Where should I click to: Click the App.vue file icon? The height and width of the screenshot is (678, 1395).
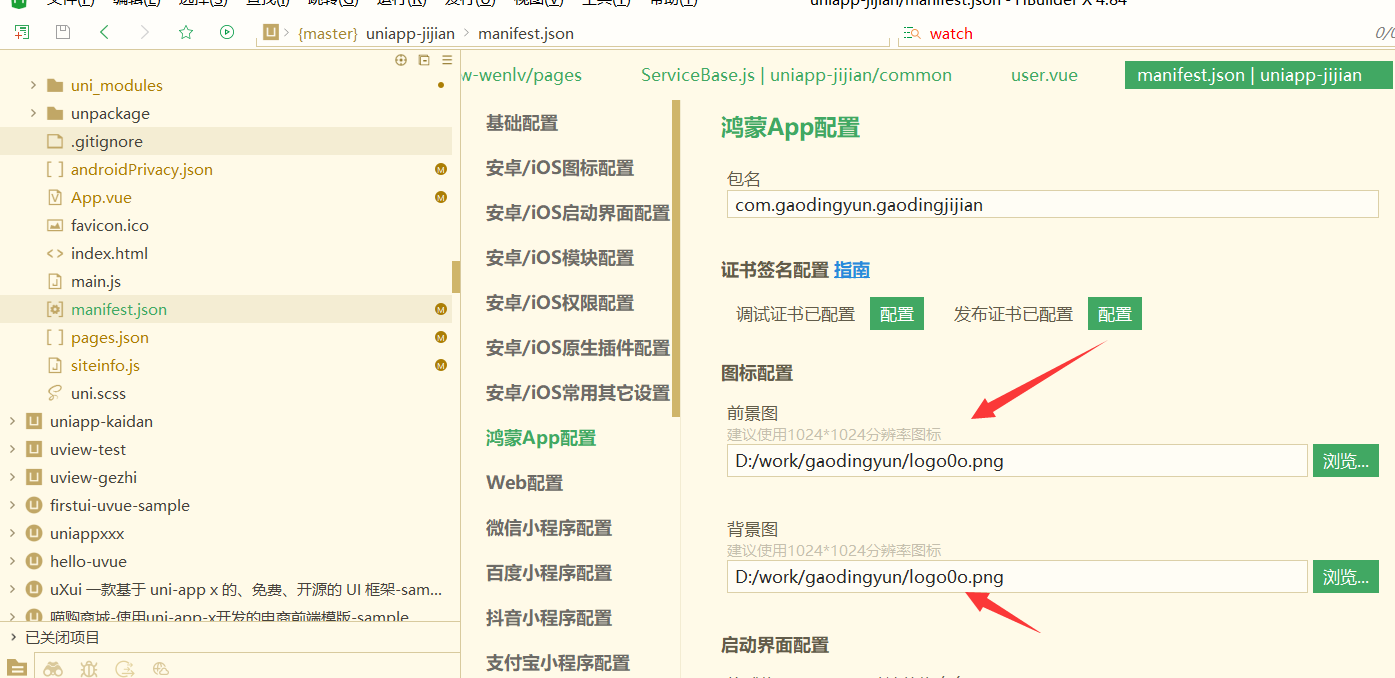pyautogui.click(x=55, y=197)
